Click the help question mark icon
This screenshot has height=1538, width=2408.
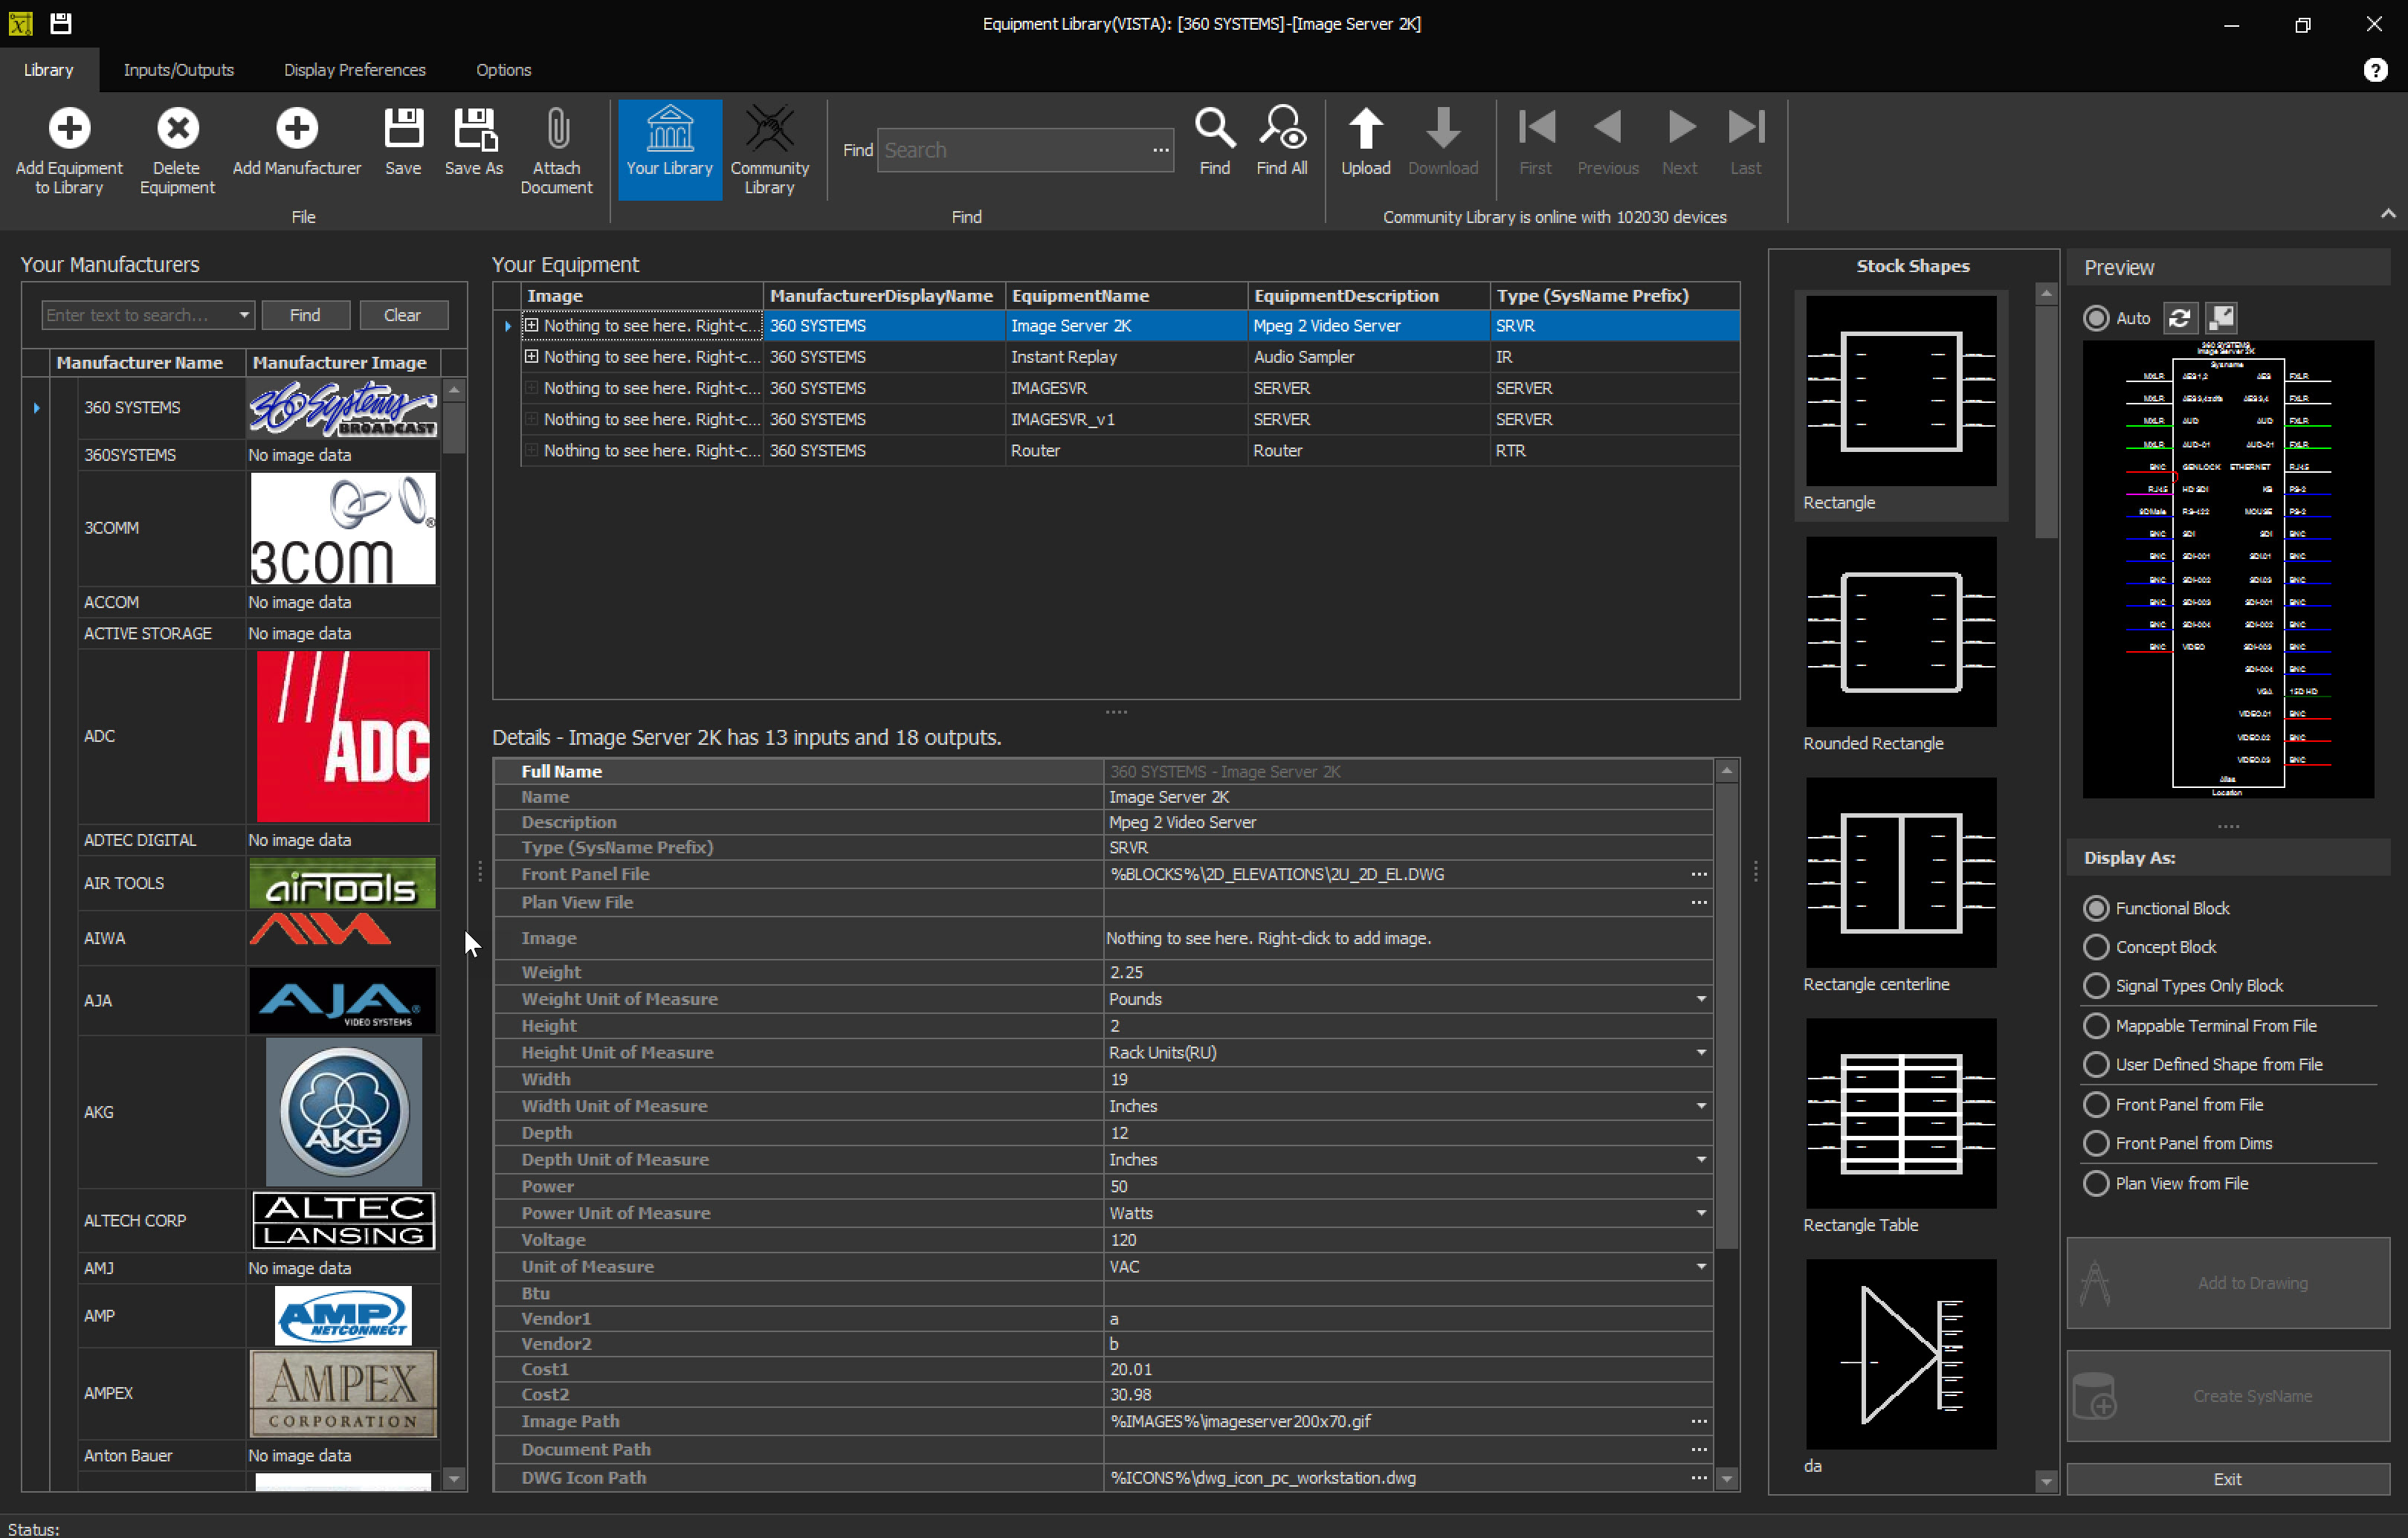[2375, 70]
